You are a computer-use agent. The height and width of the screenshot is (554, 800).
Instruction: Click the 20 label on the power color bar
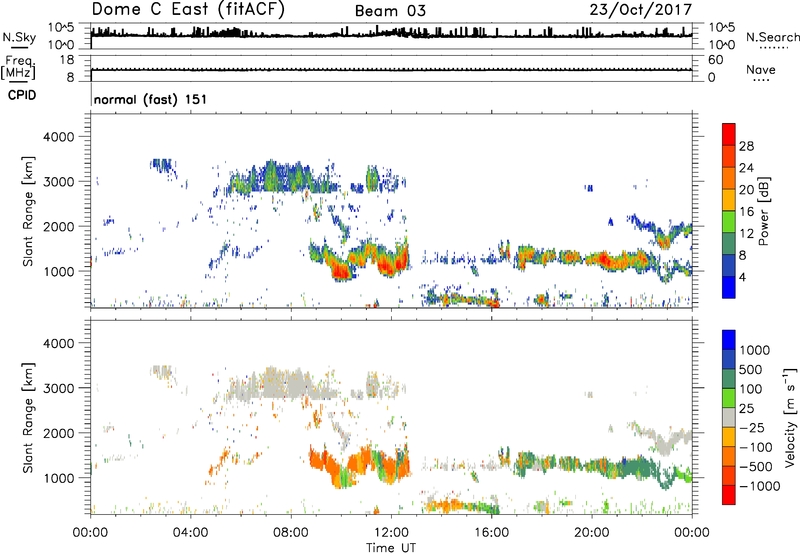(746, 190)
